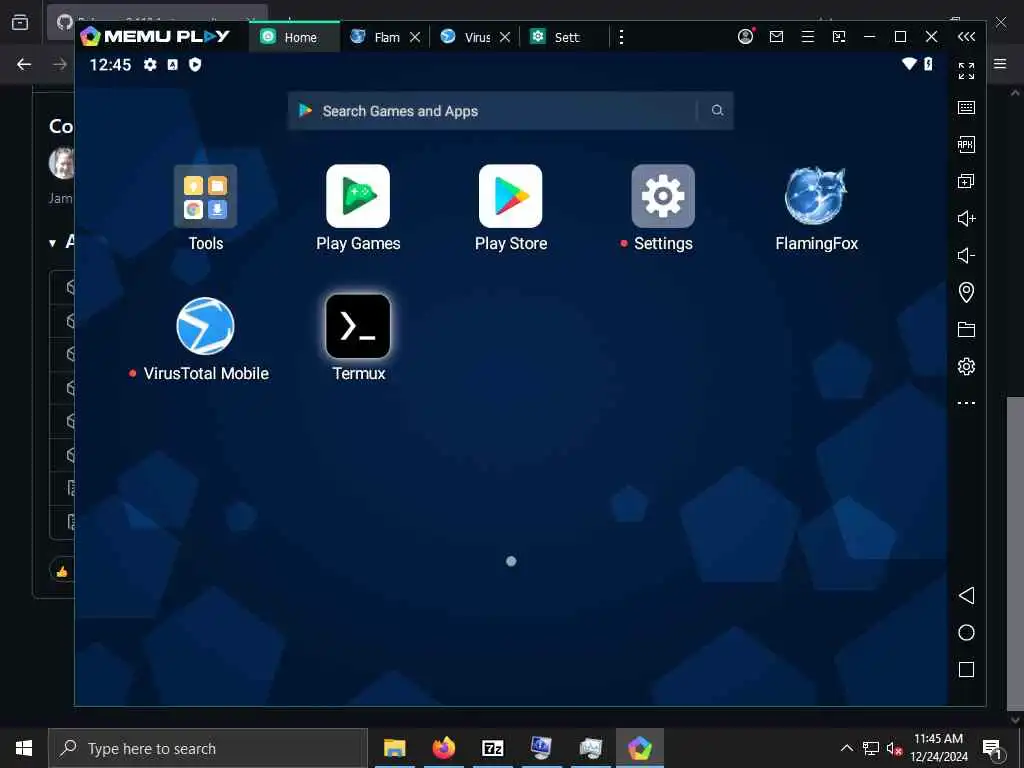Click the Search Games and Apps field
This screenshot has height=768, width=1024.
pyautogui.click(x=511, y=110)
